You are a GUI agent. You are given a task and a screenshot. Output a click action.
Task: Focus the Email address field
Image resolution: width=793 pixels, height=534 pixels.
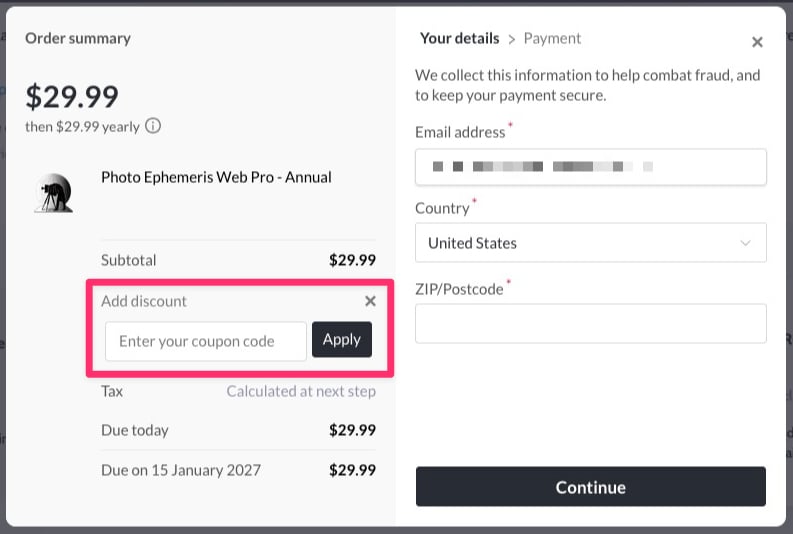590,167
